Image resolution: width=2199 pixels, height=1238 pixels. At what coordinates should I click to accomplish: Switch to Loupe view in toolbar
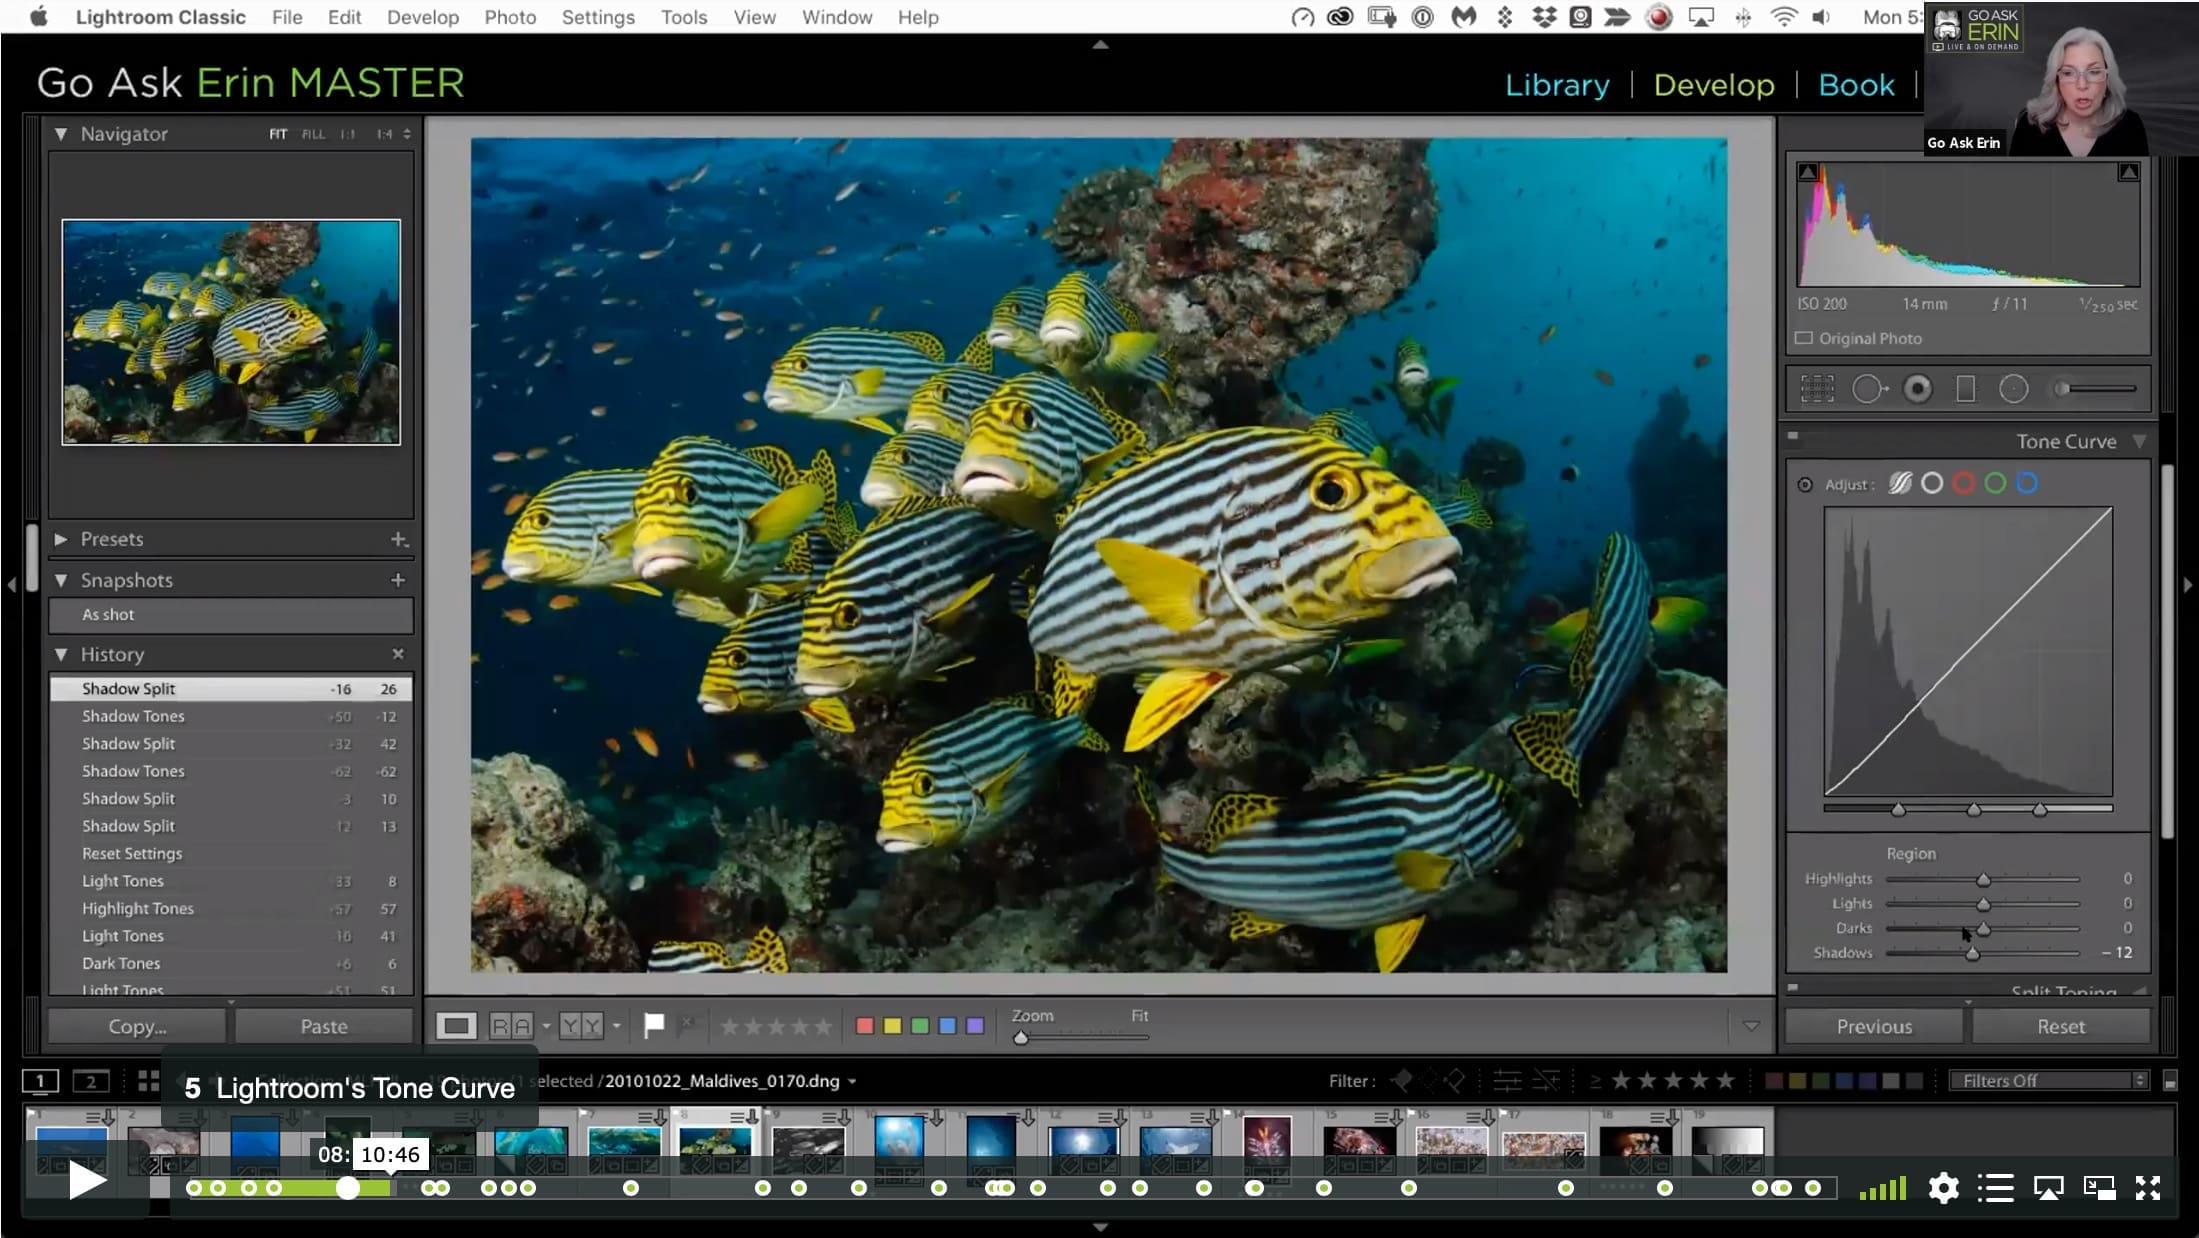456,1026
